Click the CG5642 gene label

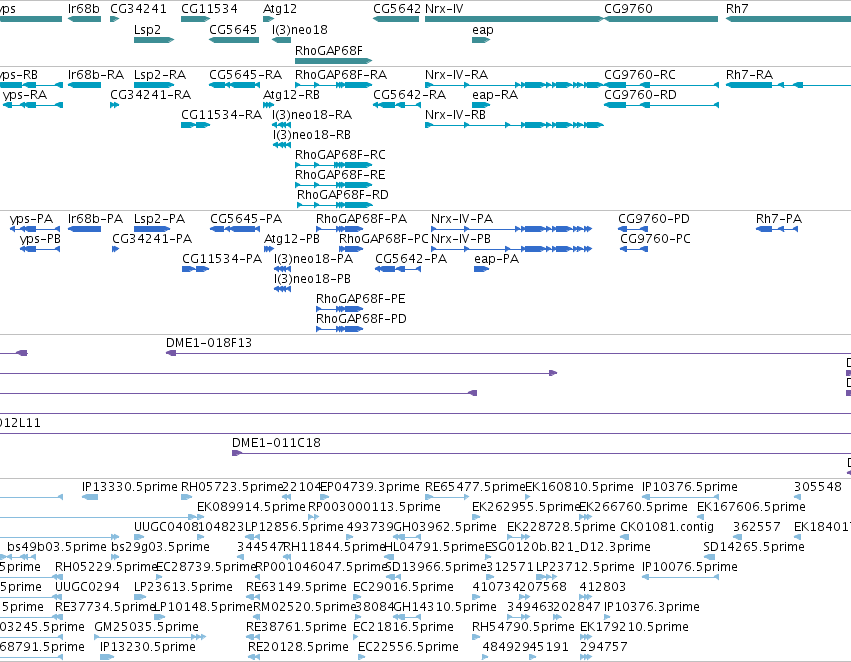[x=397, y=9]
